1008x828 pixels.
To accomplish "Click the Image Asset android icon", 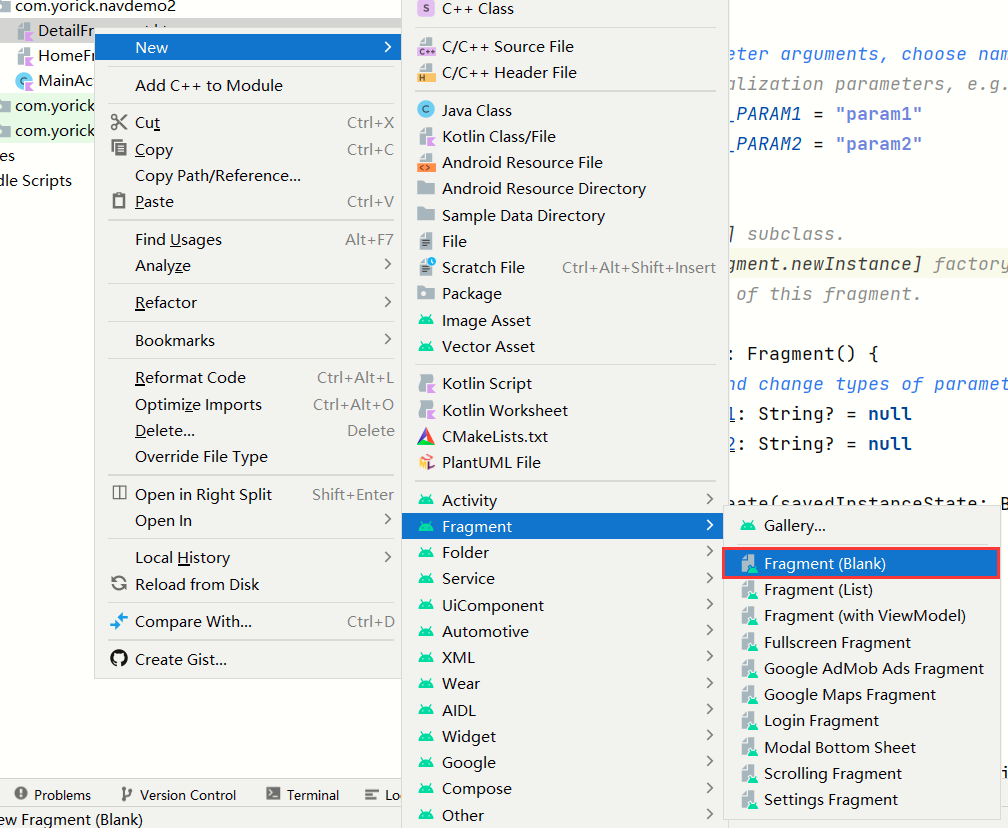I will point(426,321).
